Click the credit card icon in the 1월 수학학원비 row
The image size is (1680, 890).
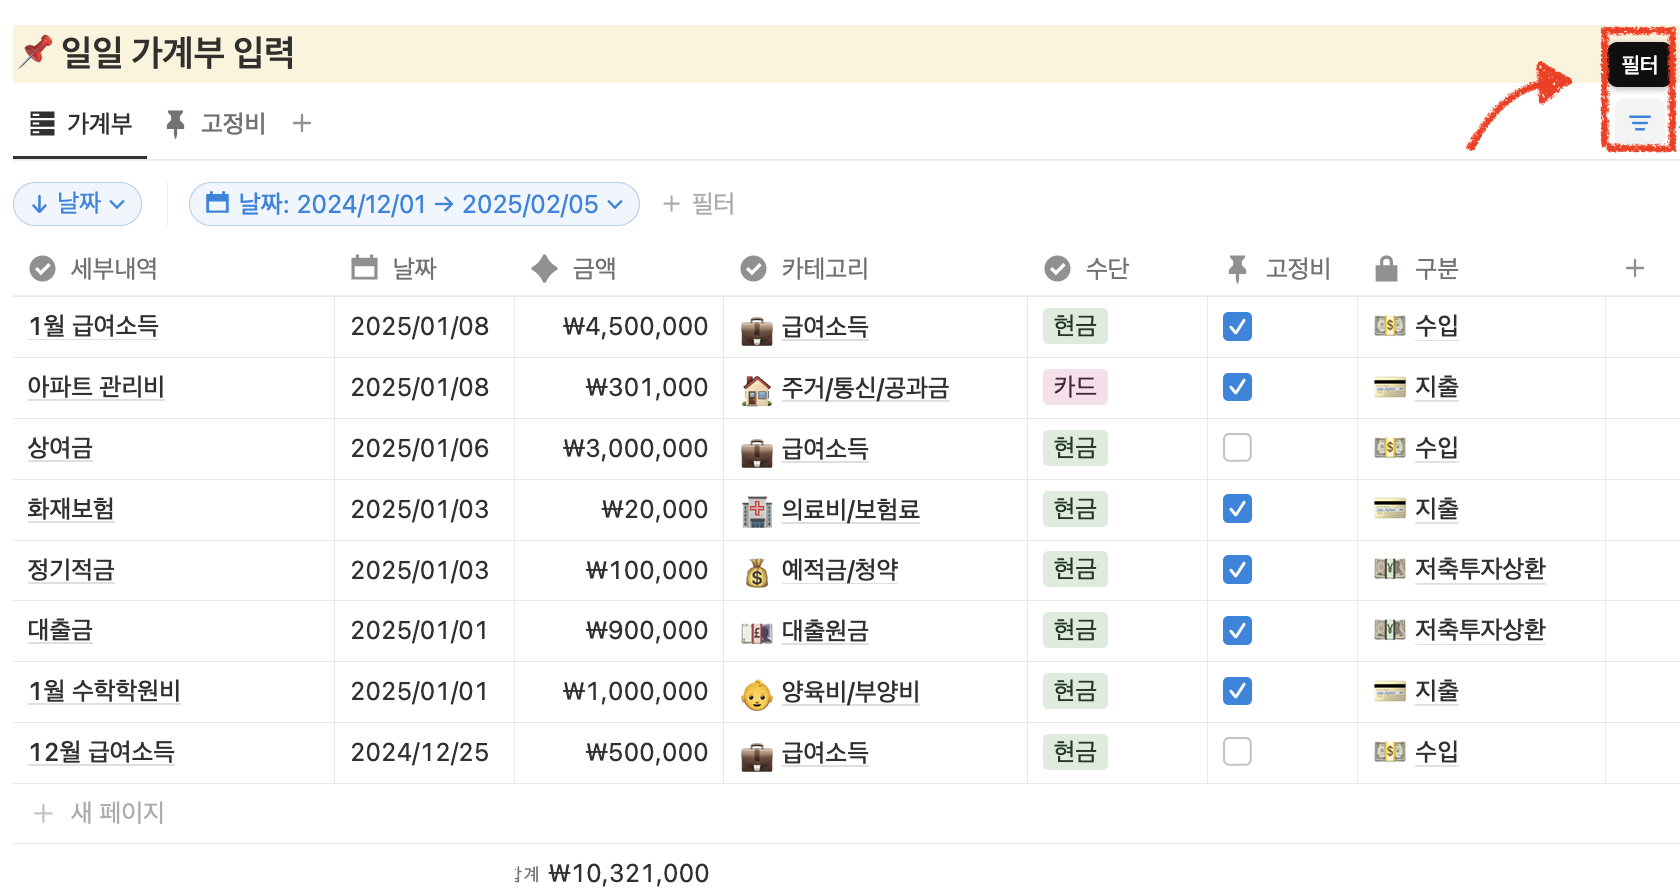pyautogui.click(x=1390, y=691)
